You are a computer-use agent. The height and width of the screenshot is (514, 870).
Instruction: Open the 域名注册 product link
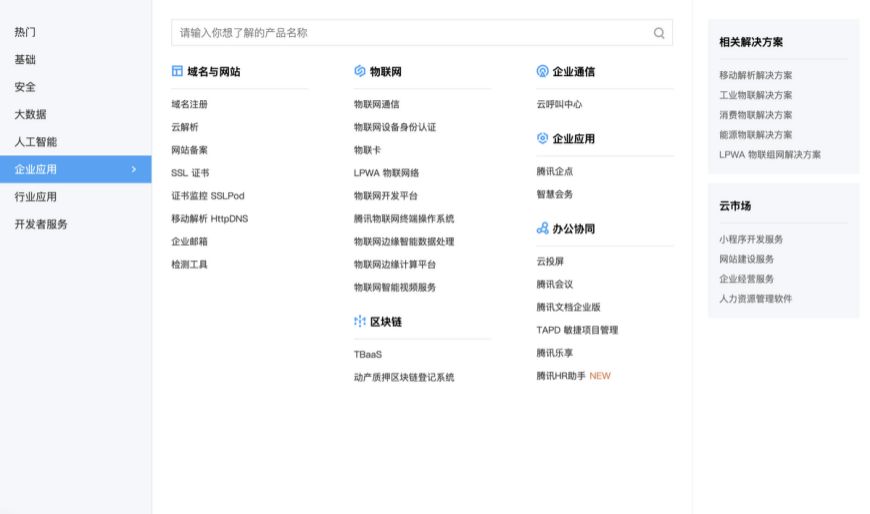click(x=189, y=104)
